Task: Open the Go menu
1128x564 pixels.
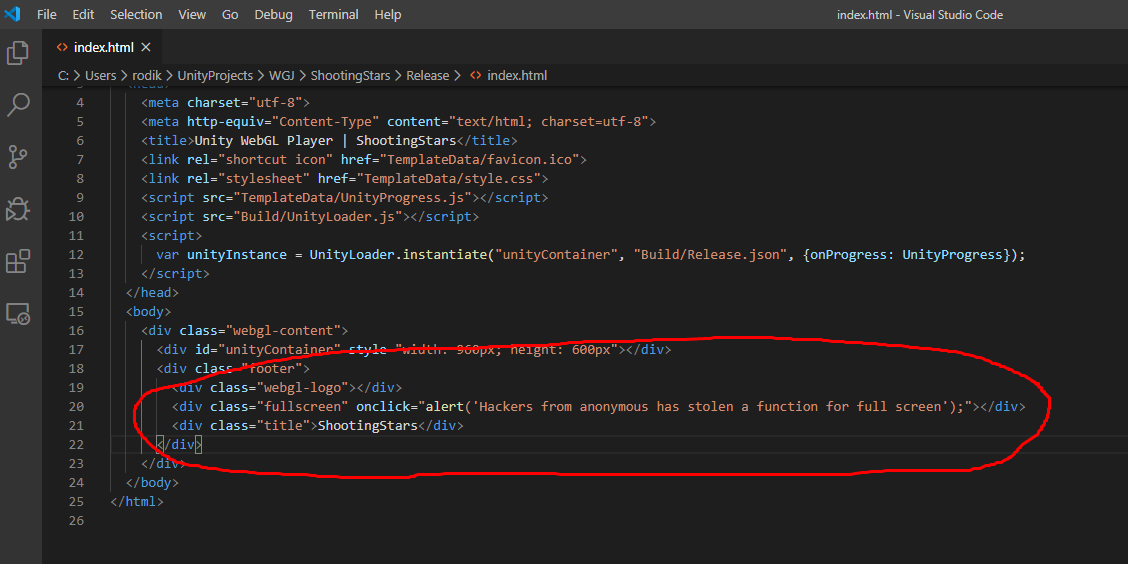Action: (230, 14)
